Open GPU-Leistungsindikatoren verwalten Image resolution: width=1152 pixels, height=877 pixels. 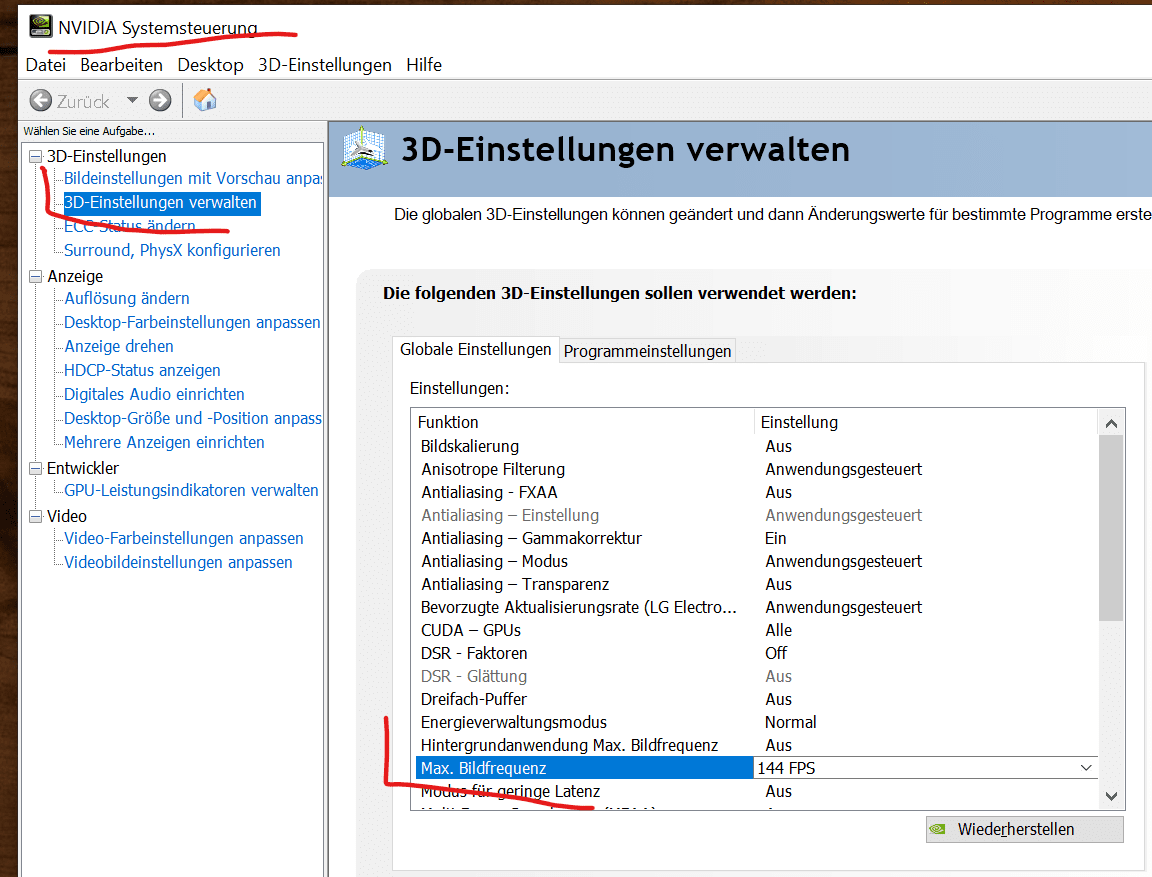(x=191, y=490)
